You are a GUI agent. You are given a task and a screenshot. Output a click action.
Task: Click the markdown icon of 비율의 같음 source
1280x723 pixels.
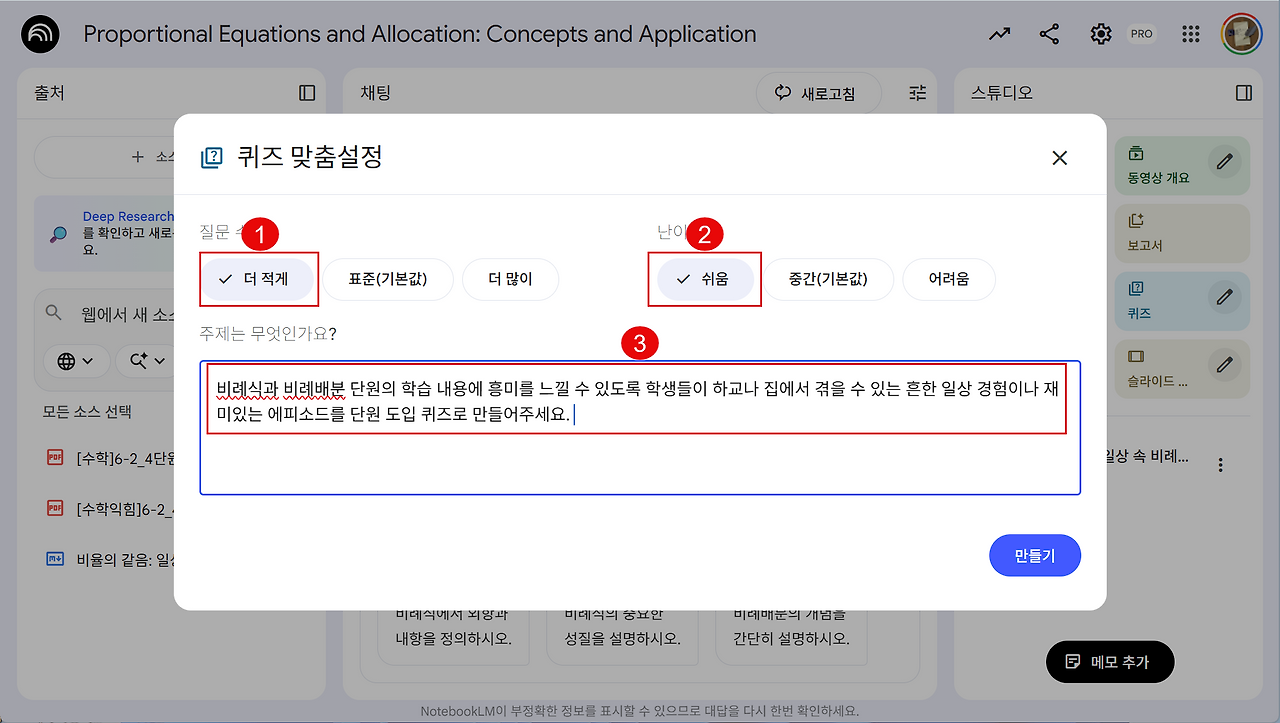[55, 559]
